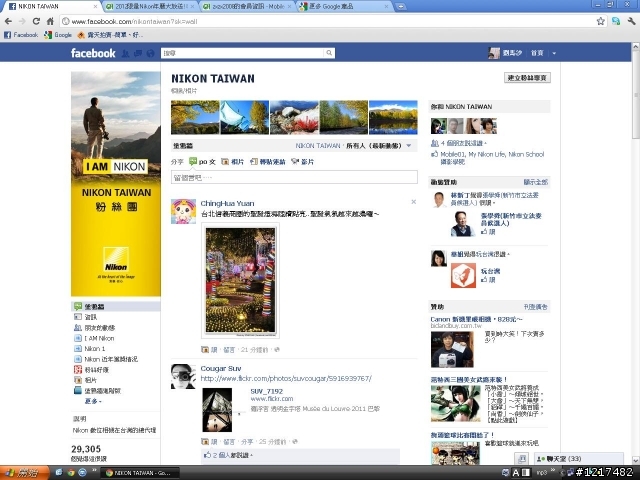Reload the page with the refresh icon
This screenshot has width=640, height=480.
pos(36,21)
